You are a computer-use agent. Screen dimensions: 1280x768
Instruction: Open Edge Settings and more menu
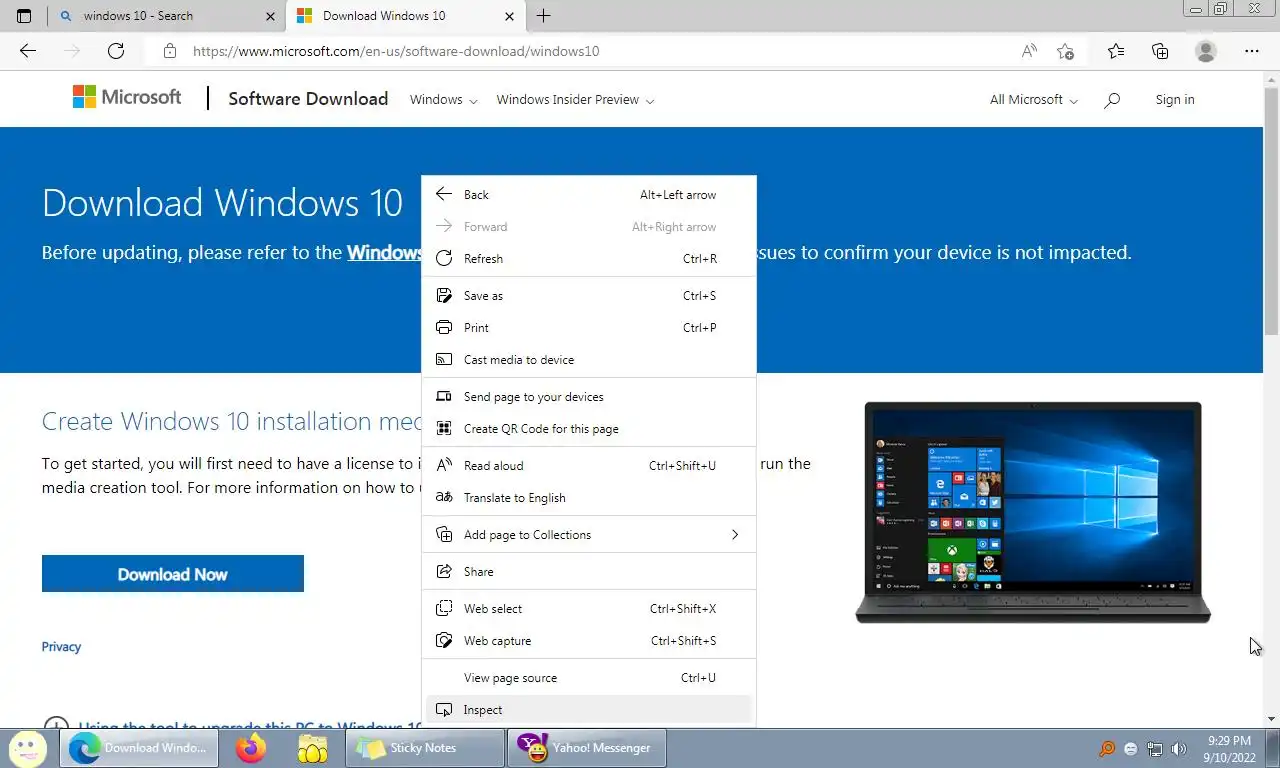(1252, 51)
